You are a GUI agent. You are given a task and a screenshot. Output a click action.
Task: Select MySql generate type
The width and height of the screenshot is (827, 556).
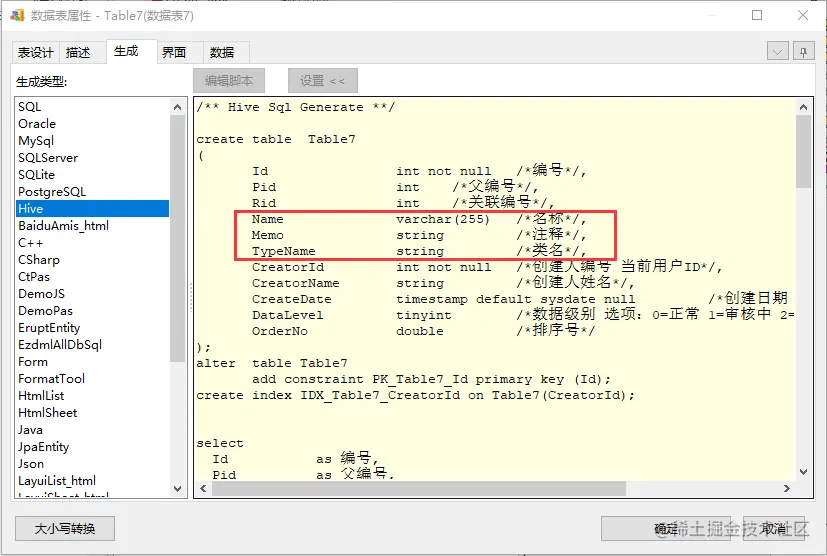click(92, 141)
